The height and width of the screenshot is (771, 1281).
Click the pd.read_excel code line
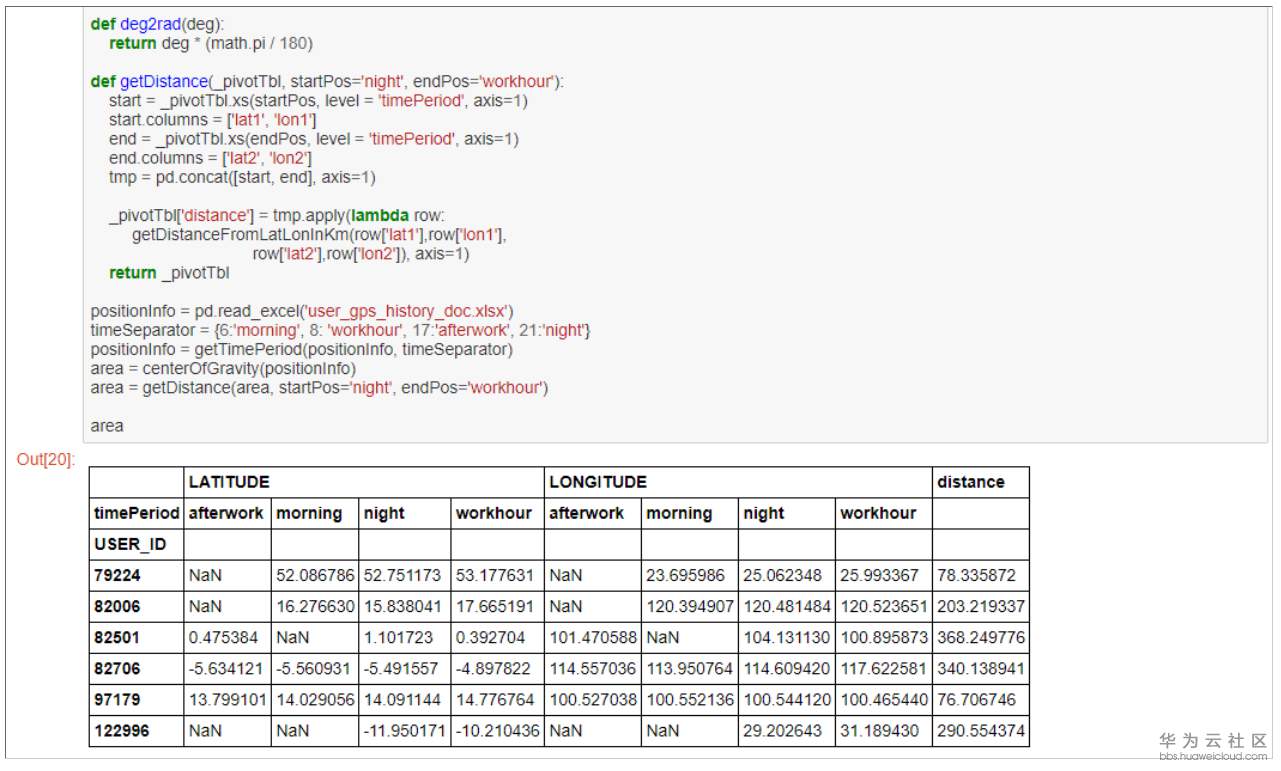click(x=302, y=311)
